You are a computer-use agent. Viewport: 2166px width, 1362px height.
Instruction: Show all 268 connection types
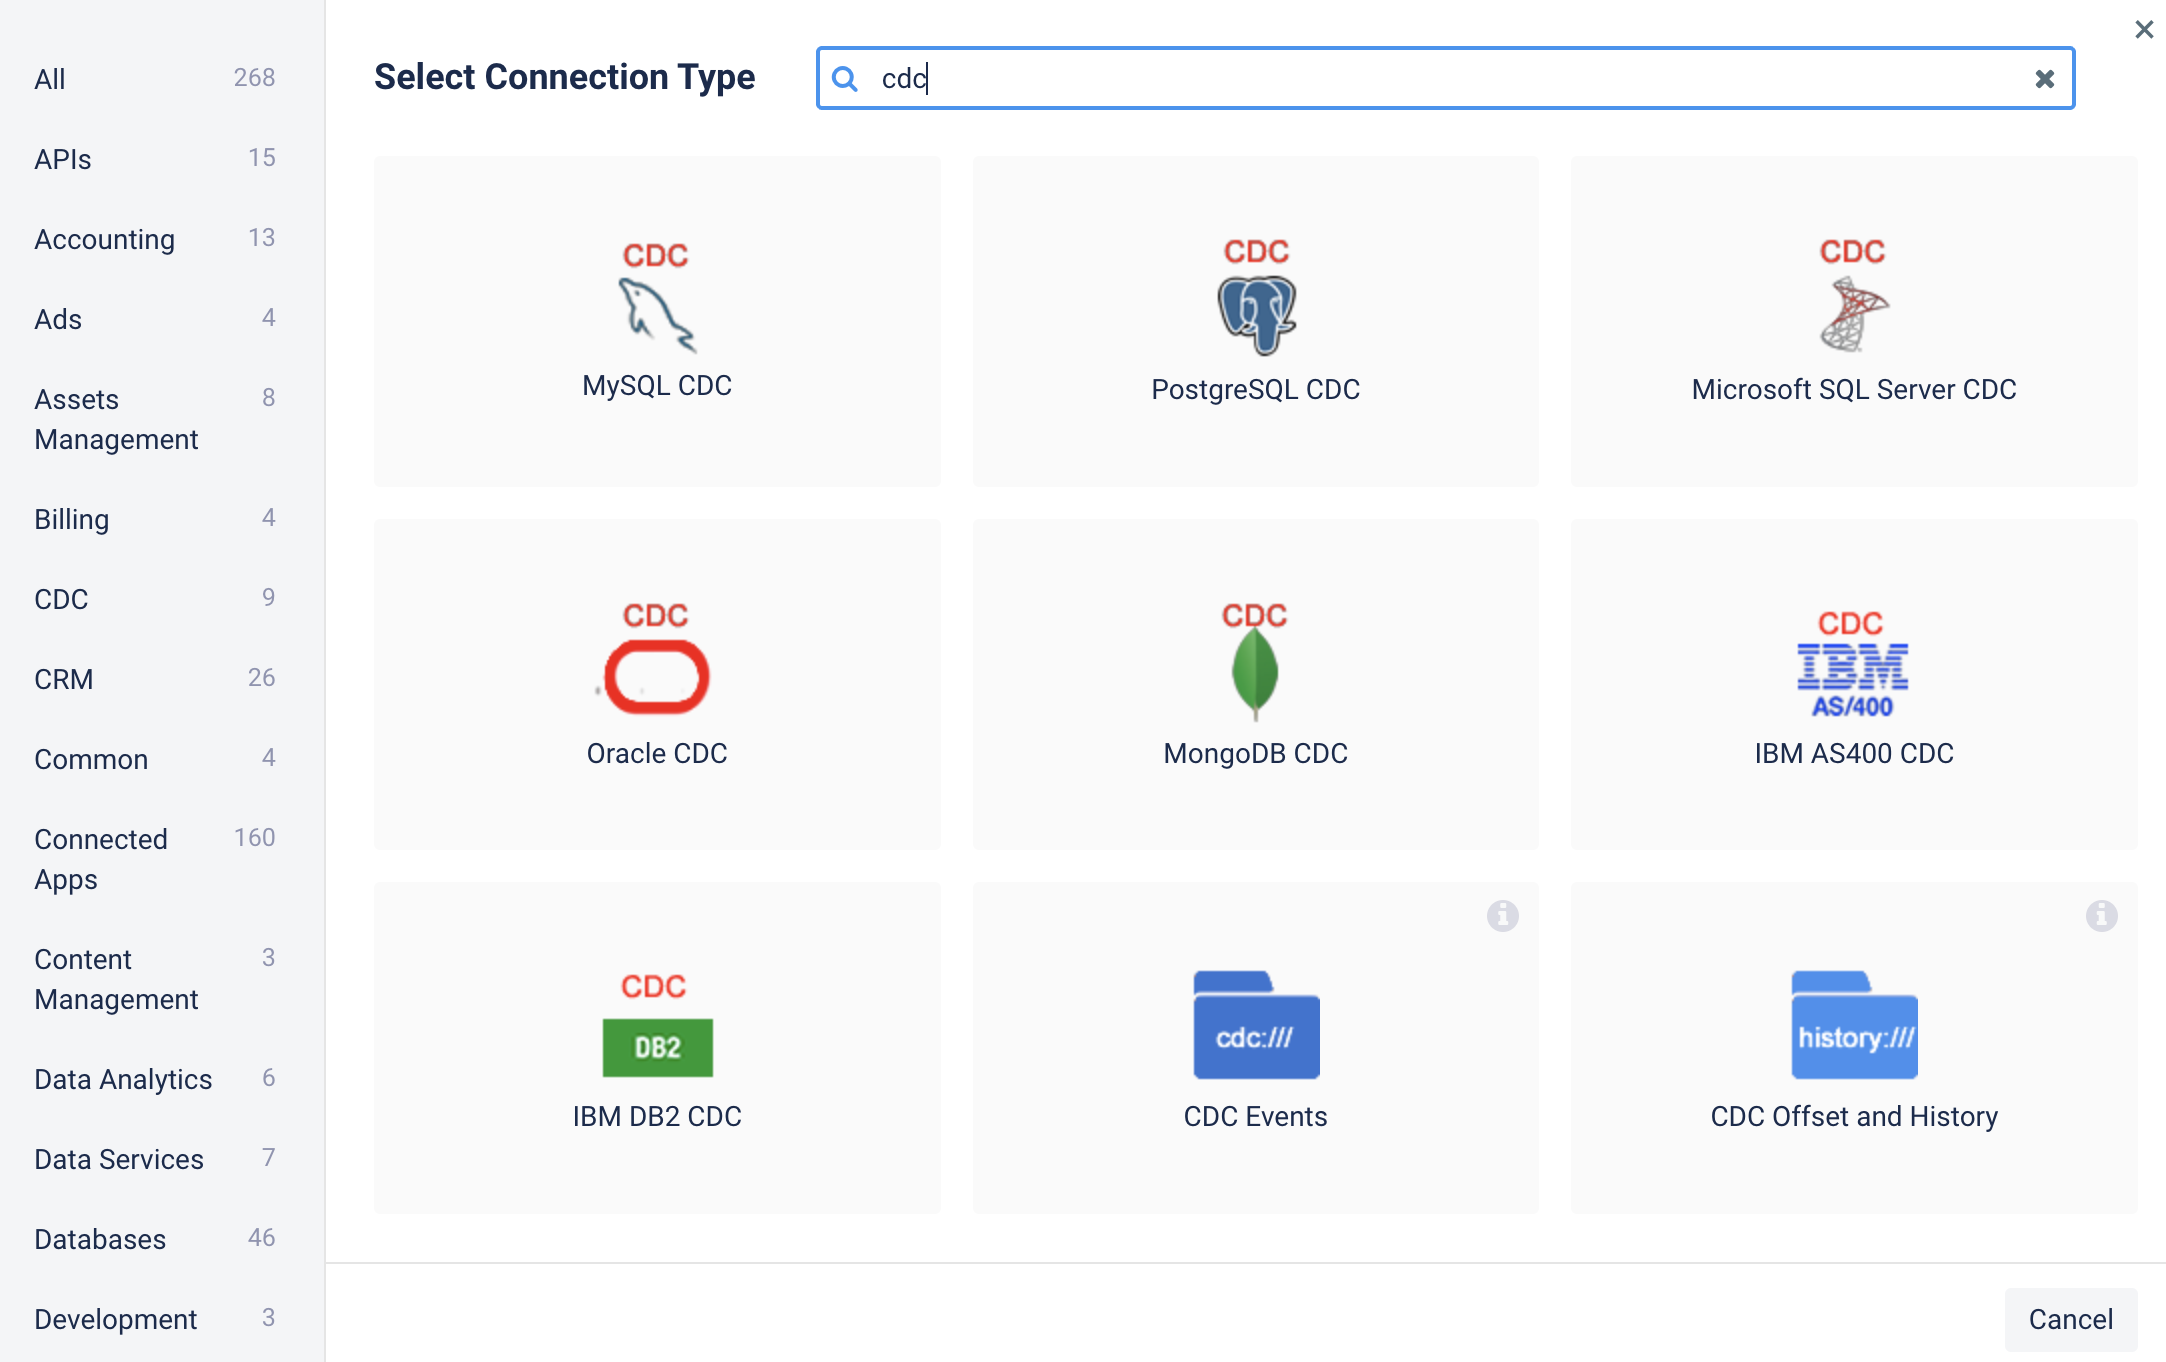(50, 79)
